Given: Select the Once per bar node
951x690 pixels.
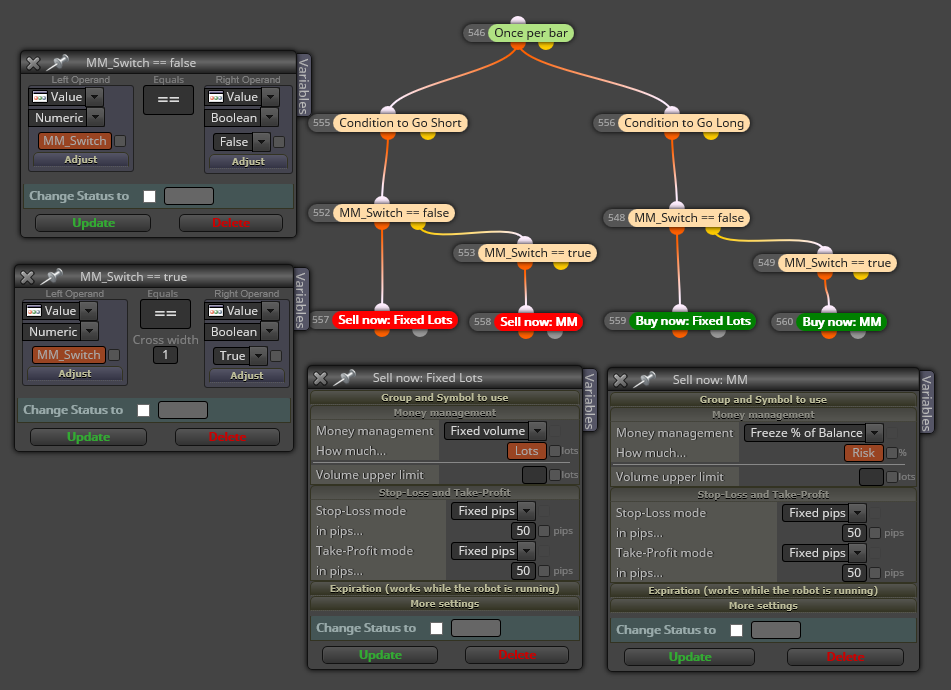Looking at the screenshot, I should pos(531,33).
